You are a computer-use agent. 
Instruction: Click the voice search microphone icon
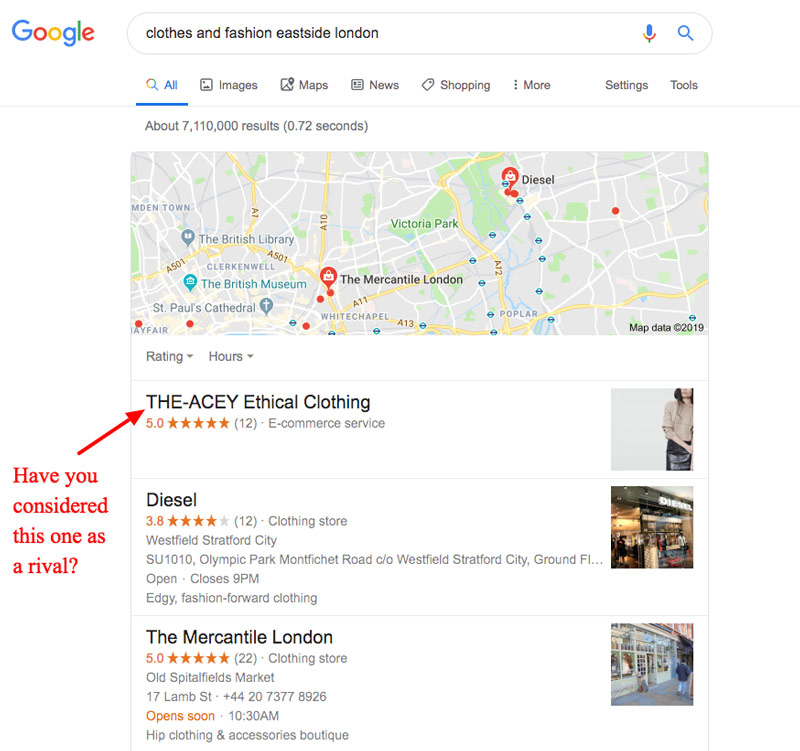point(649,33)
